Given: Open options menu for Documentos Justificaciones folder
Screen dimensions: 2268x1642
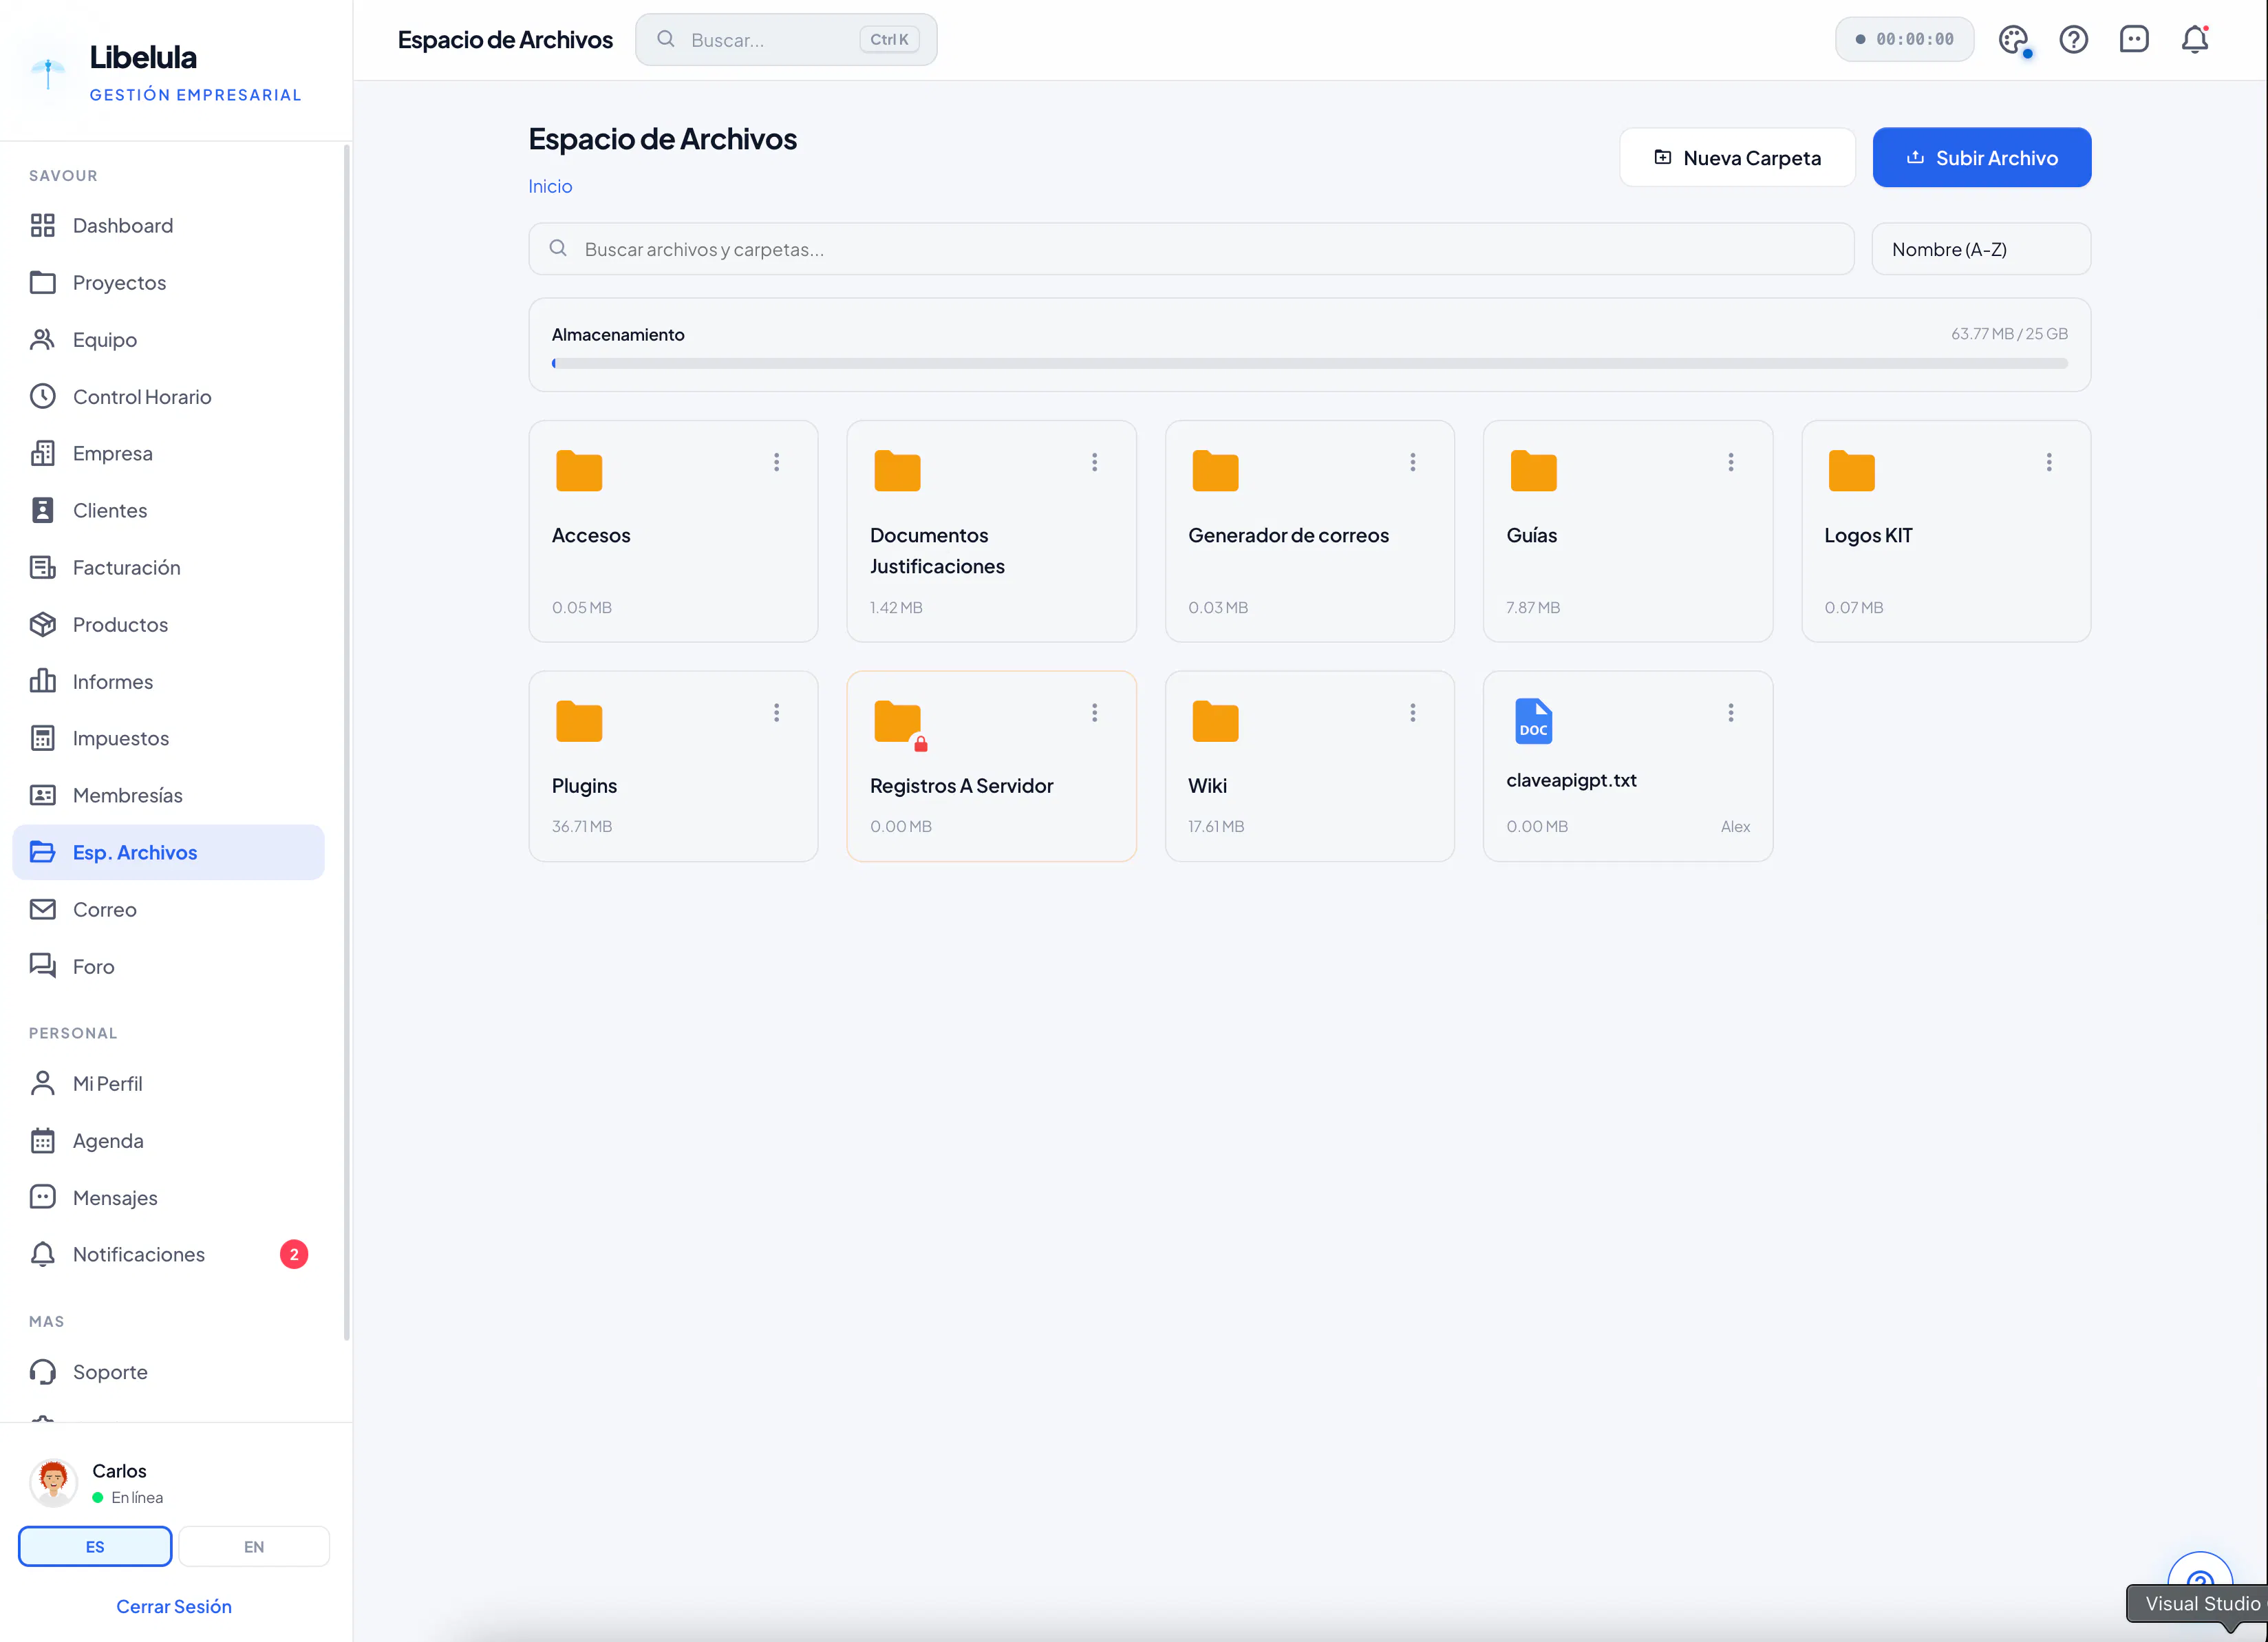Looking at the screenshot, I should point(1094,462).
